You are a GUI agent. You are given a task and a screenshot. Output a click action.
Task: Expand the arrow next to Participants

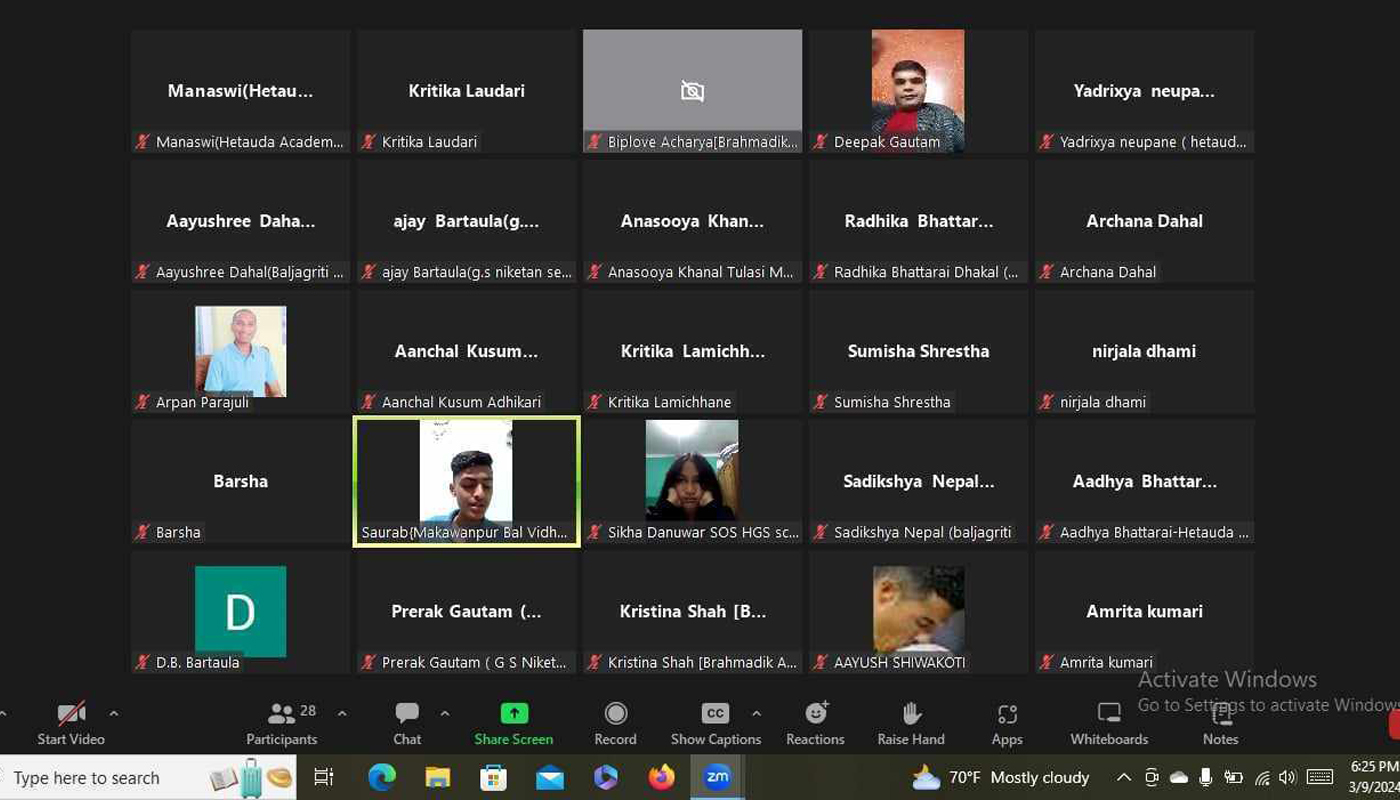coord(342,713)
